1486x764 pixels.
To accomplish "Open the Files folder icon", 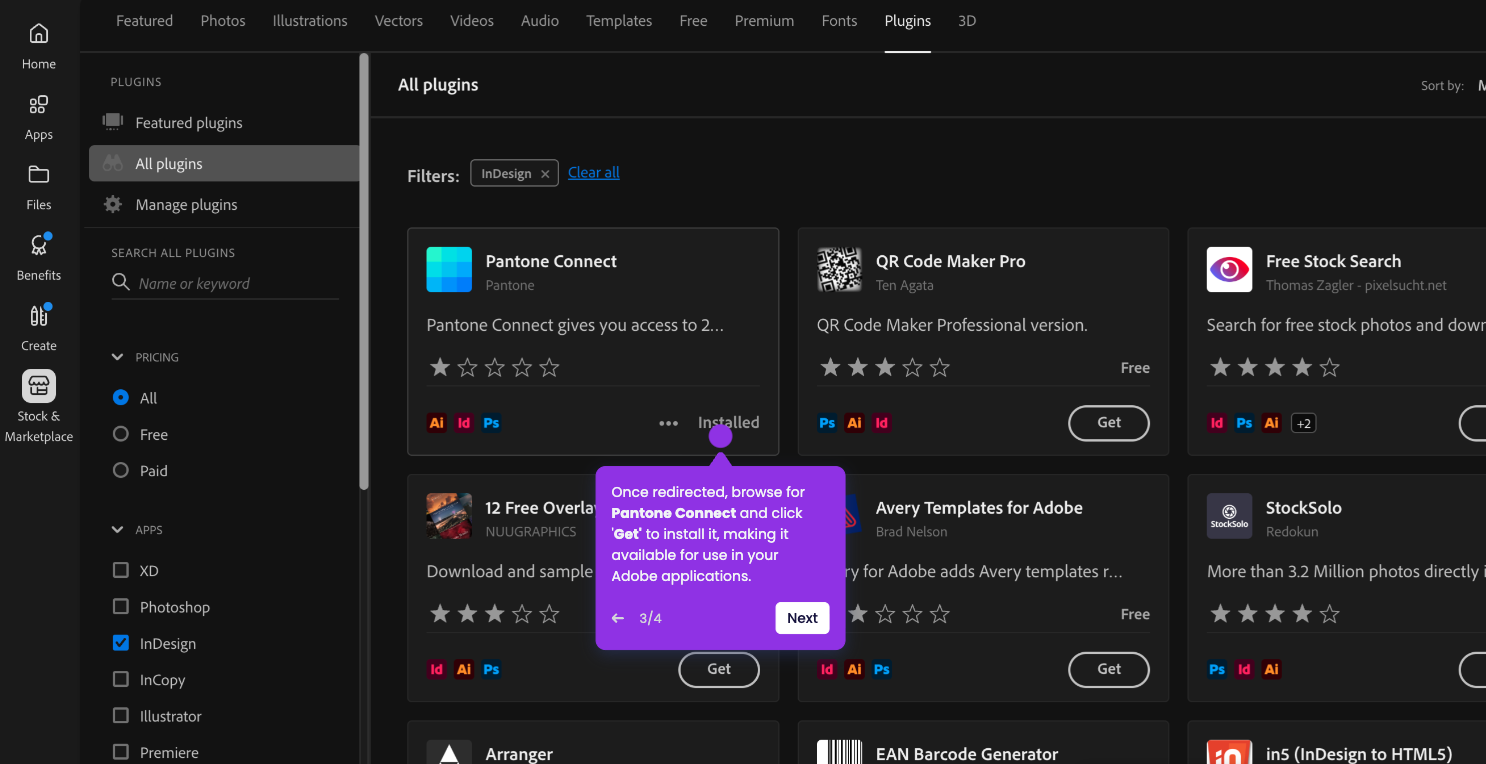I will [x=38, y=175].
